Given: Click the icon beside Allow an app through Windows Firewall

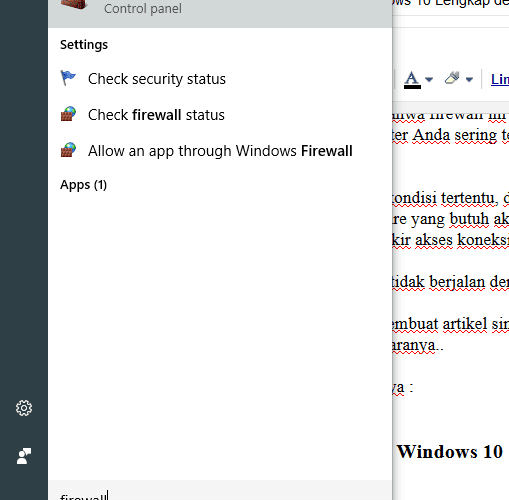Looking at the screenshot, I should pos(68,150).
